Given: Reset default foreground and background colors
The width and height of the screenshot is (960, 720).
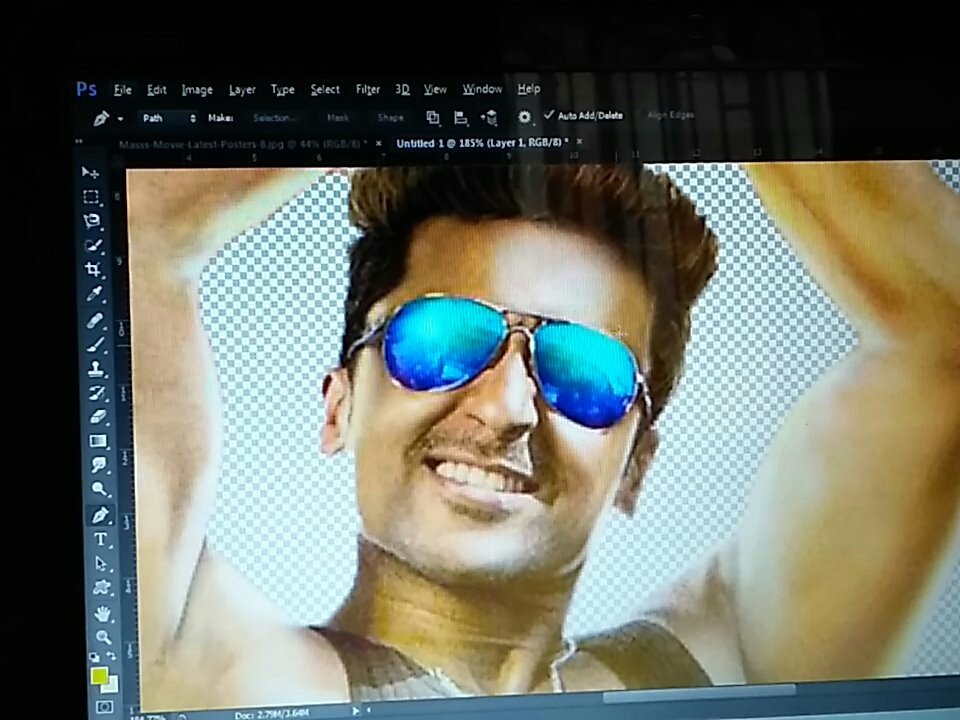Looking at the screenshot, I should click(94, 656).
